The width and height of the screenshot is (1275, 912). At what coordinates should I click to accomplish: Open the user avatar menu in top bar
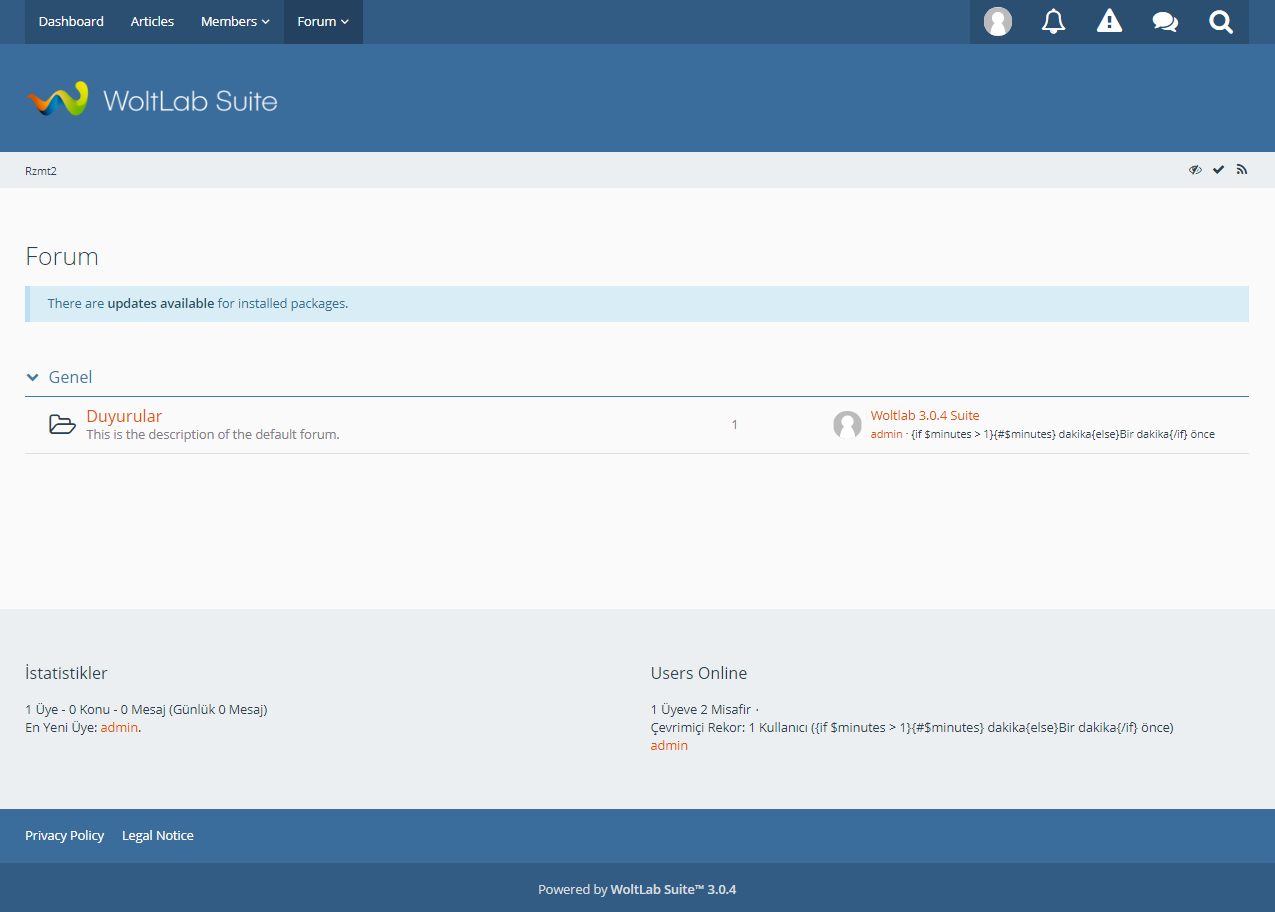pos(998,22)
